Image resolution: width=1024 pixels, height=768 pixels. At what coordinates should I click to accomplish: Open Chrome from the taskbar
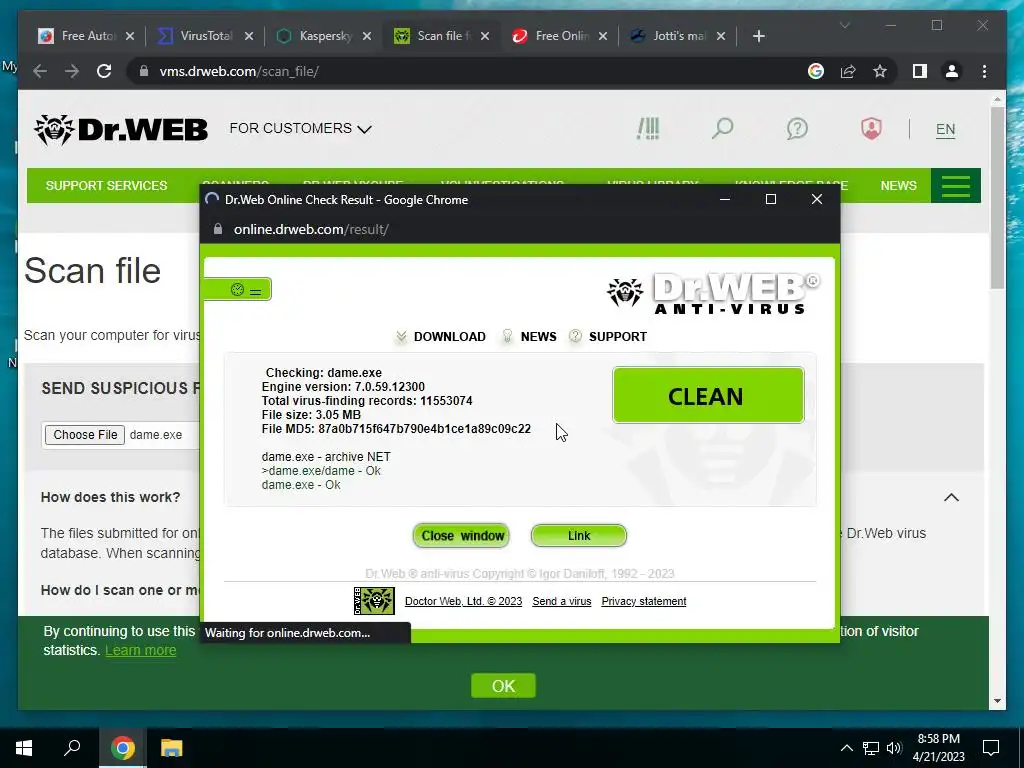click(123, 748)
